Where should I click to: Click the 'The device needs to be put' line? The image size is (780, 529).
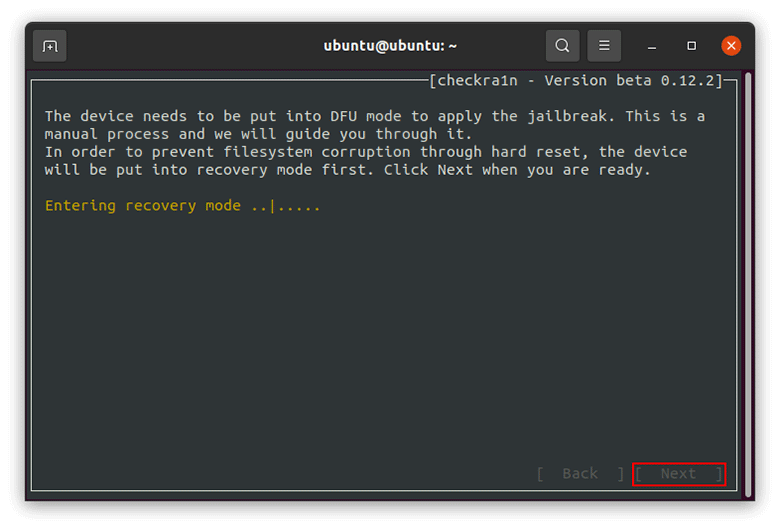(375, 116)
